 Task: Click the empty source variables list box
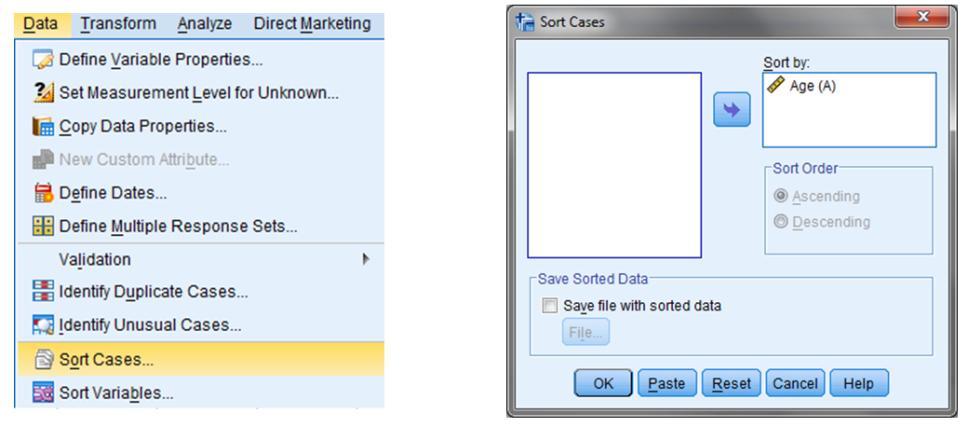click(614, 165)
